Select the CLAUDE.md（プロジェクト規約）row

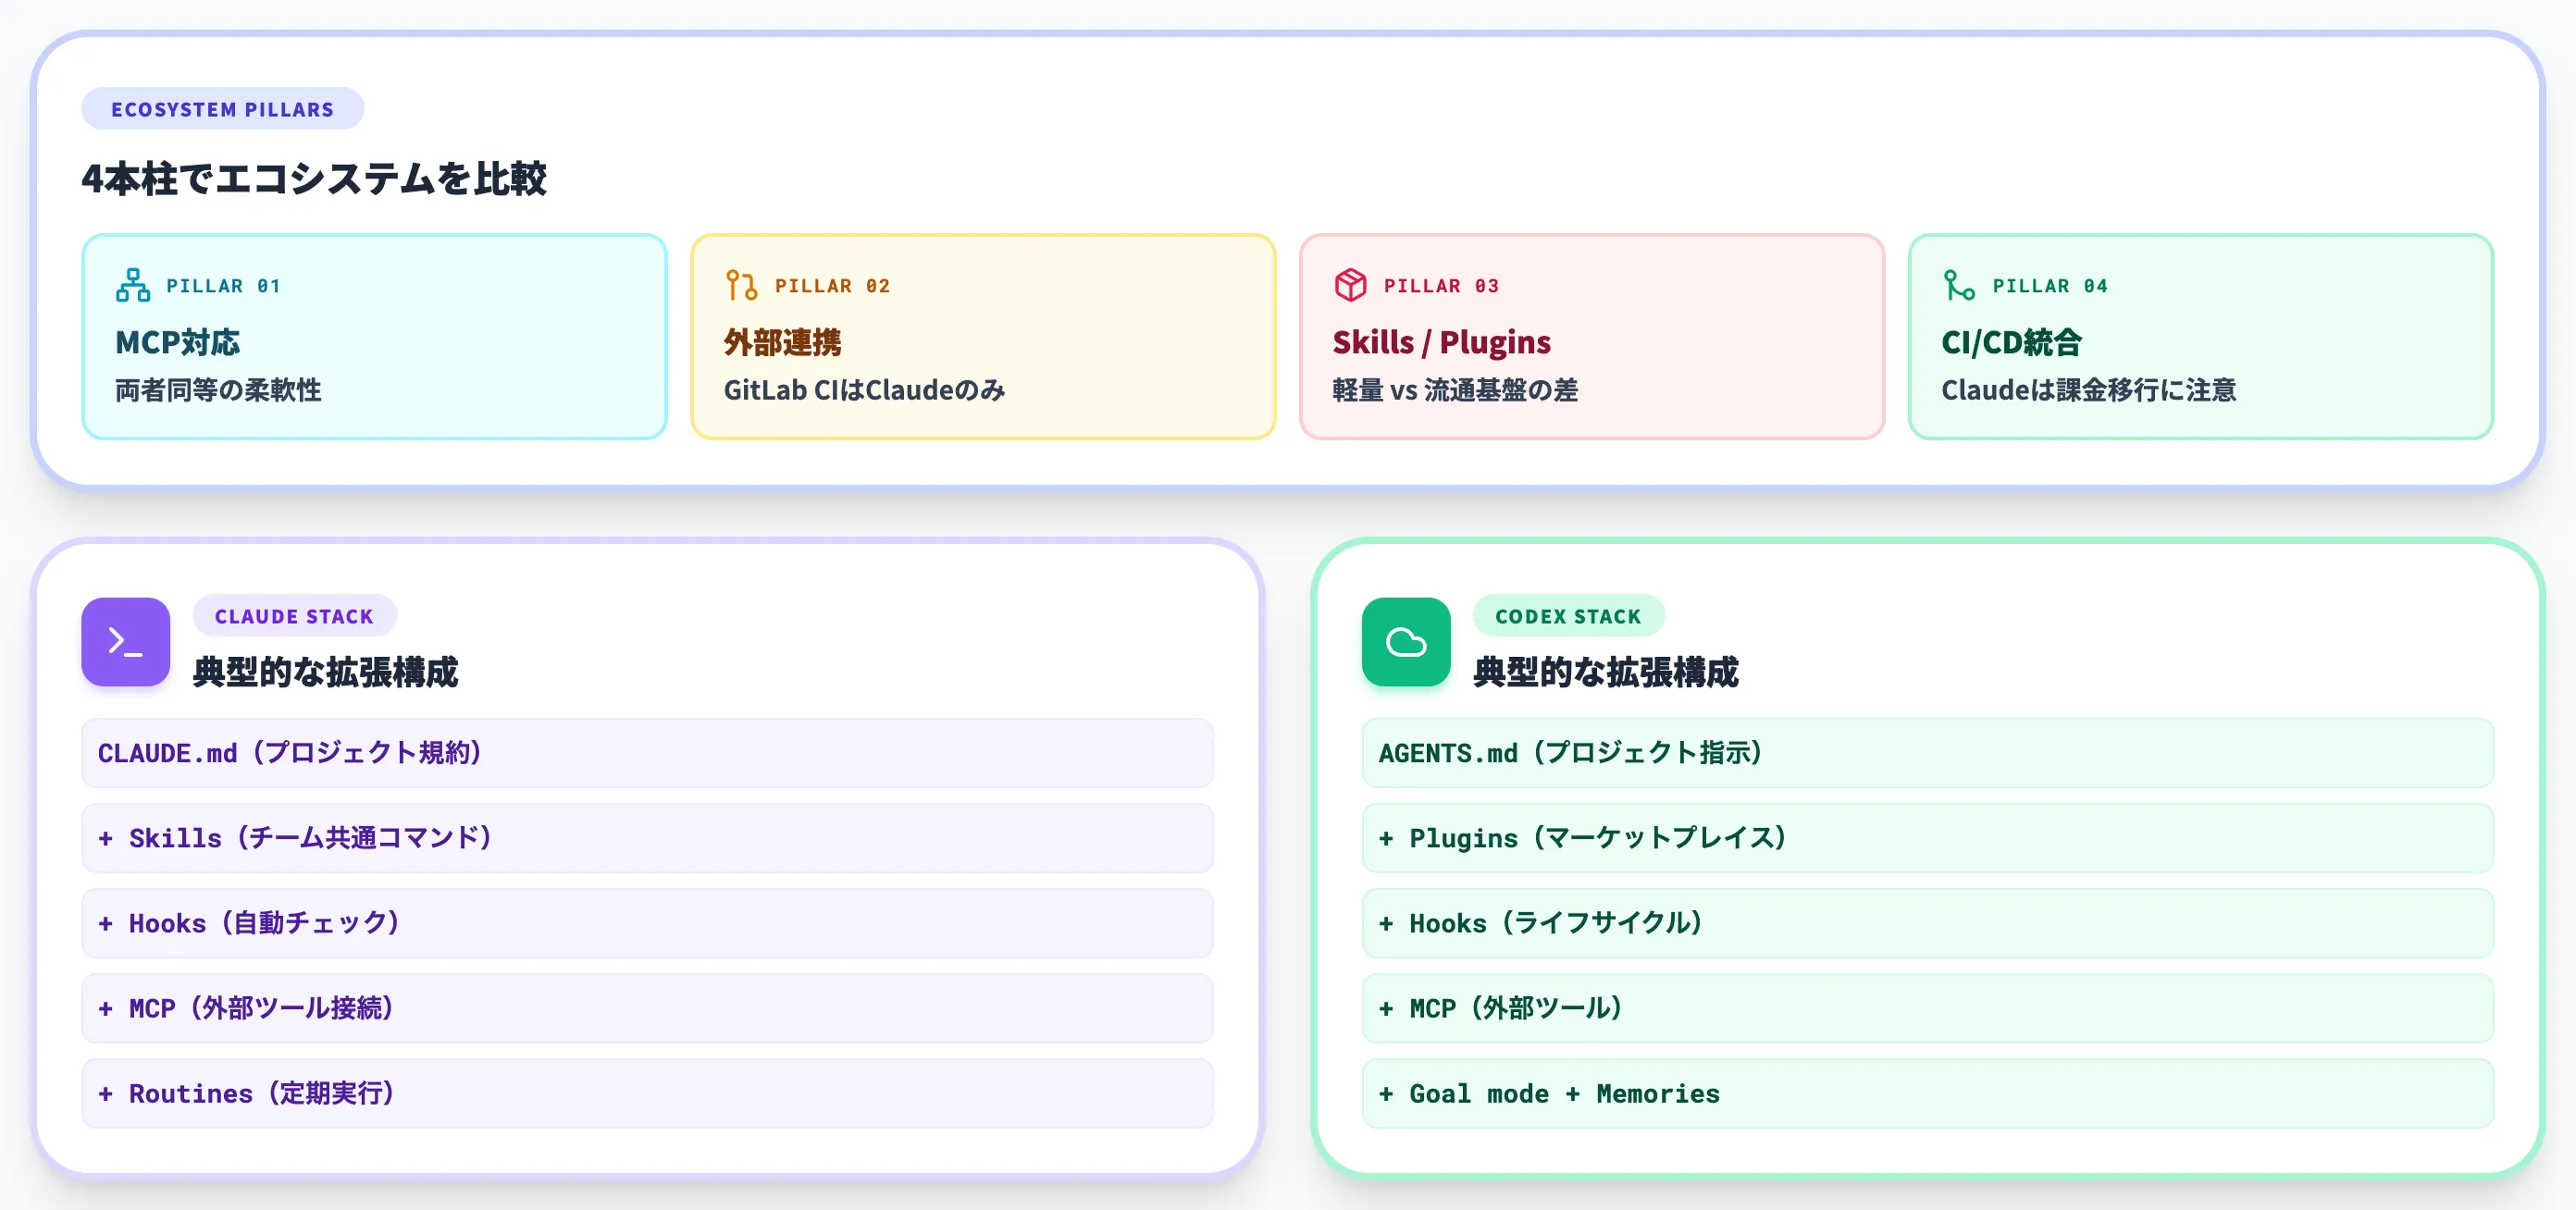[648, 753]
